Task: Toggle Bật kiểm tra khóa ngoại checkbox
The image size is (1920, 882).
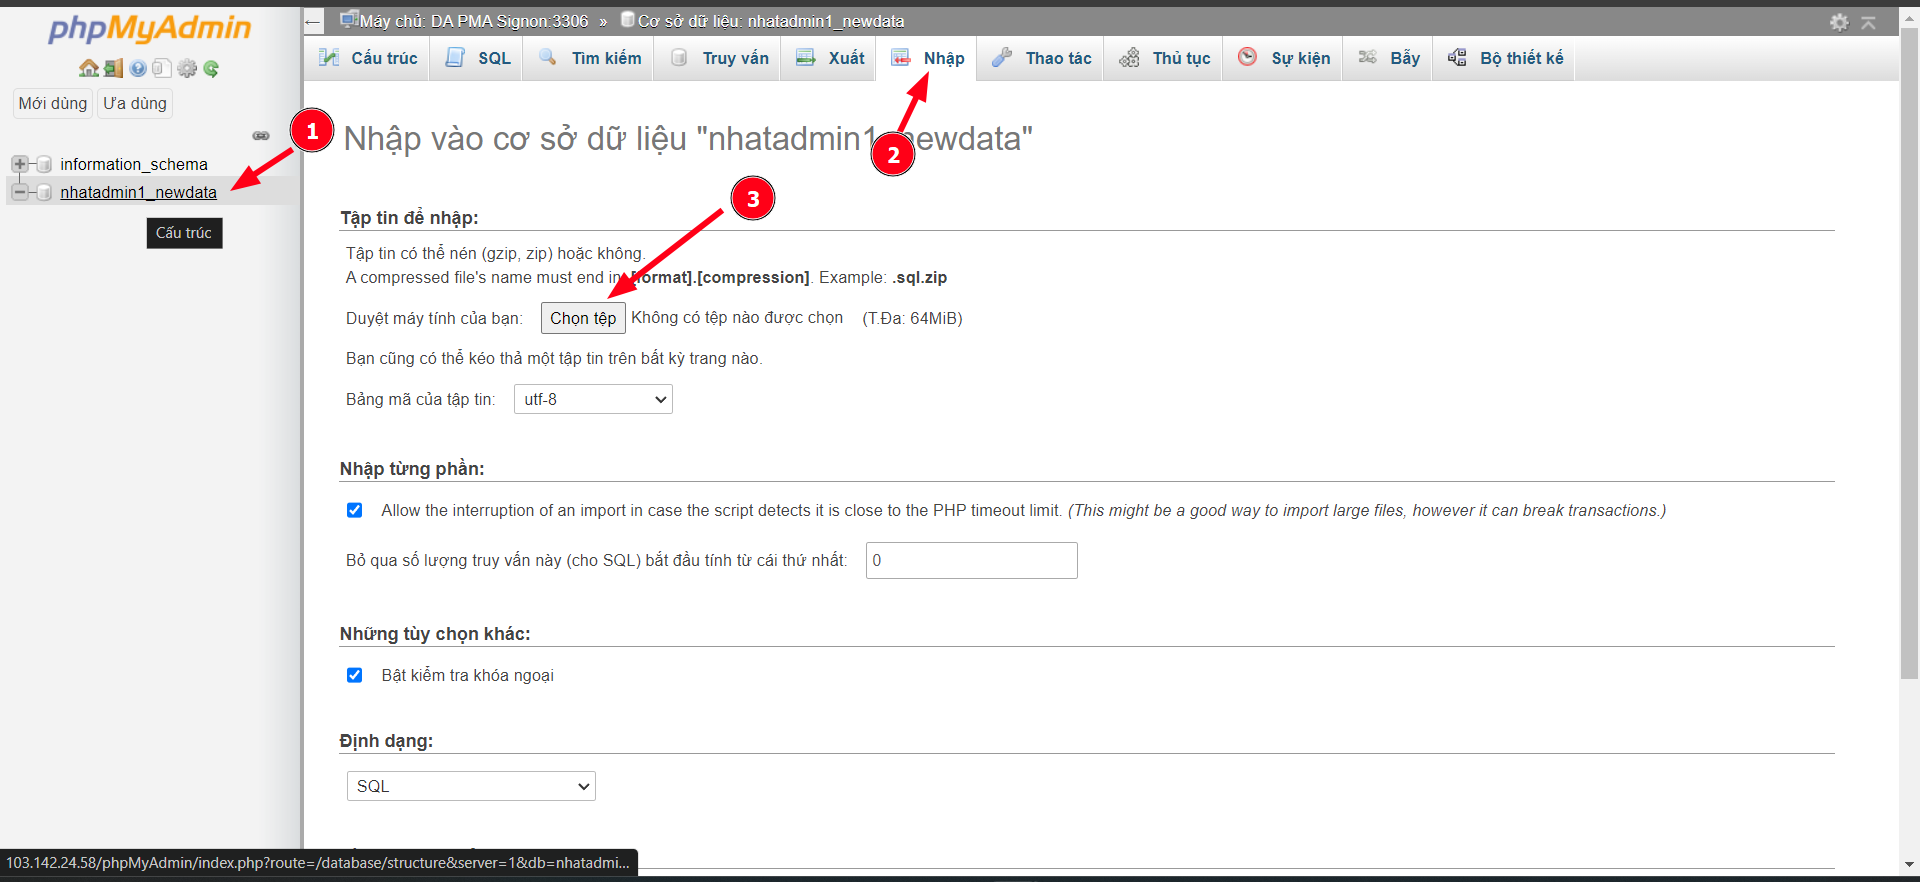Action: (x=354, y=675)
